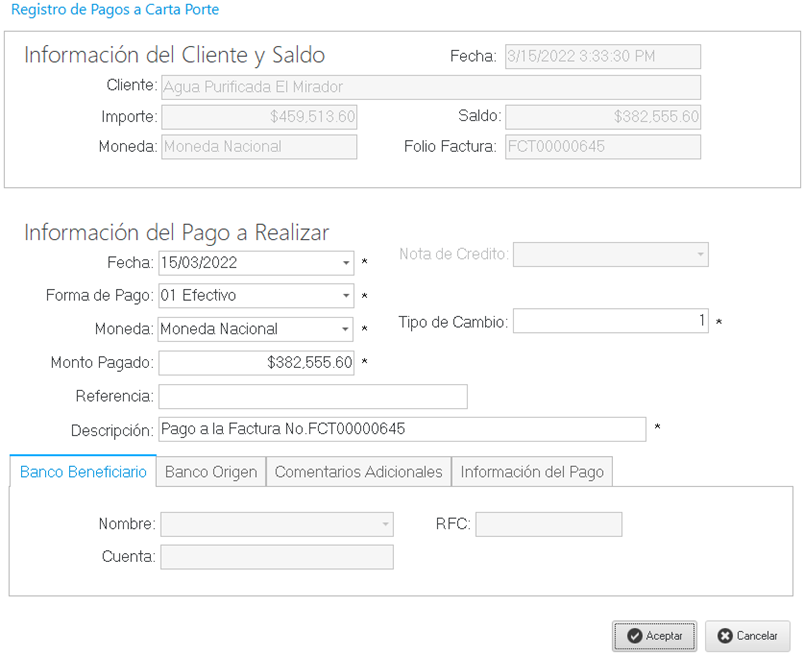This screenshot has width=804, height=655.
Task: Click the Descripción text field
Action: 402,429
